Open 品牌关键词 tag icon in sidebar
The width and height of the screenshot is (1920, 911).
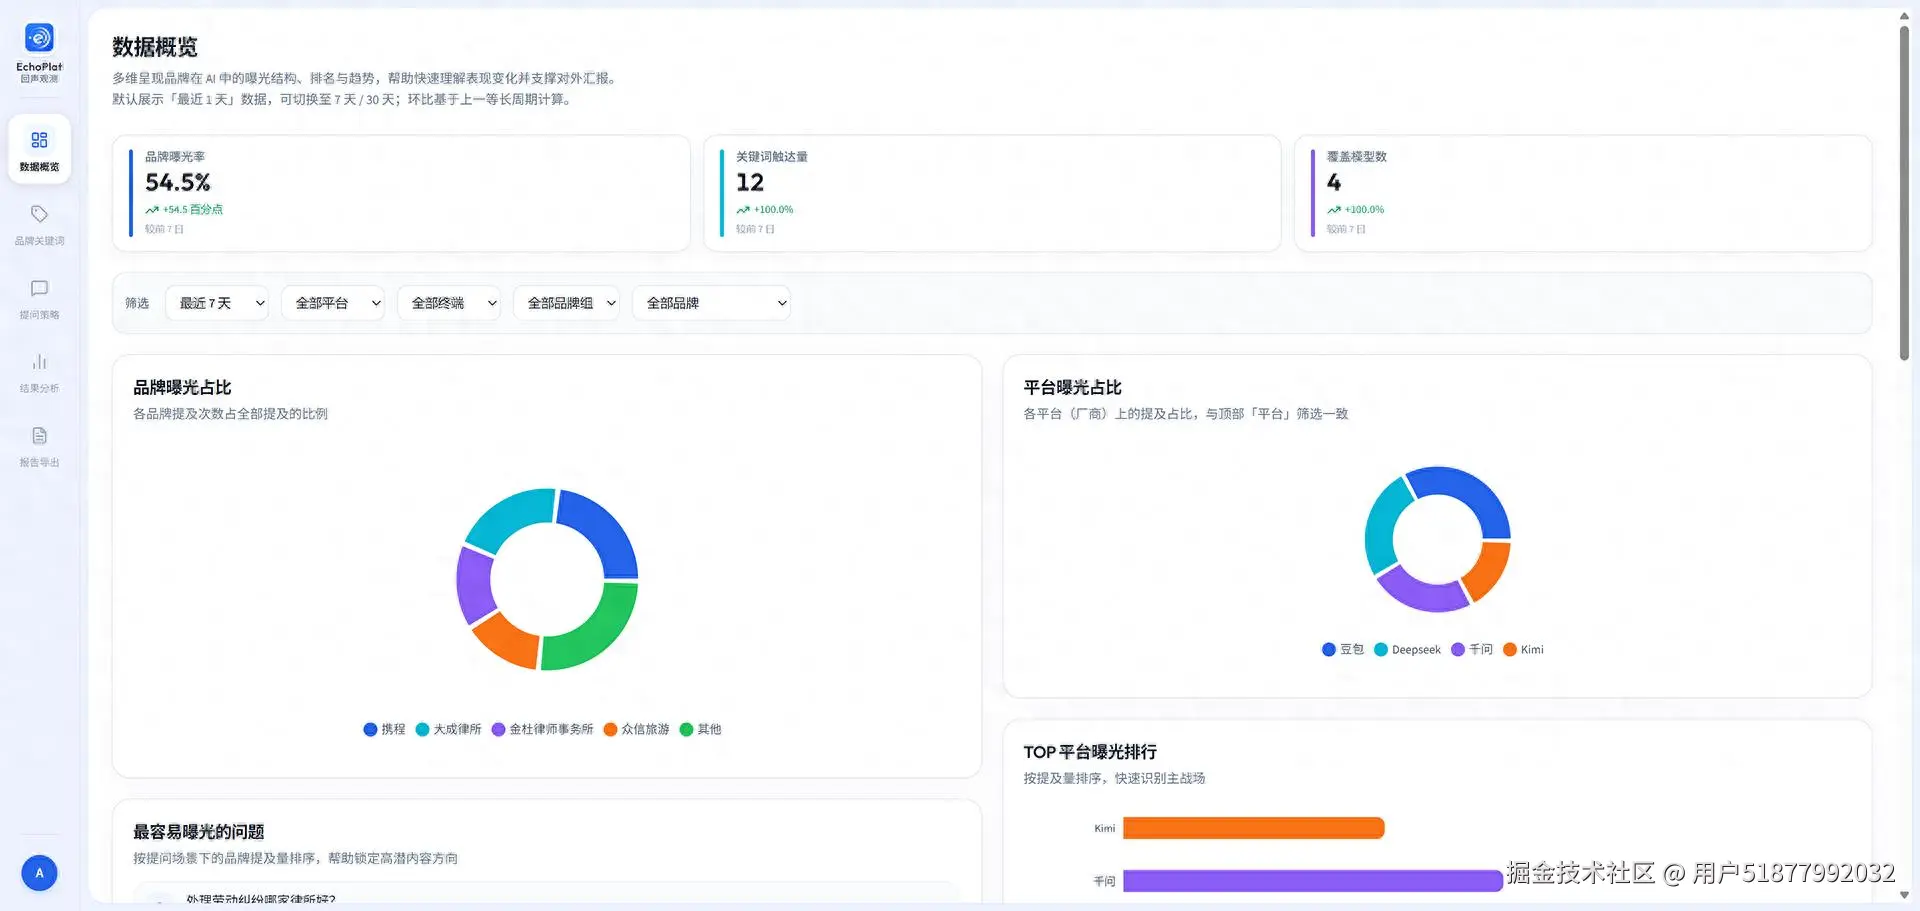tap(39, 214)
